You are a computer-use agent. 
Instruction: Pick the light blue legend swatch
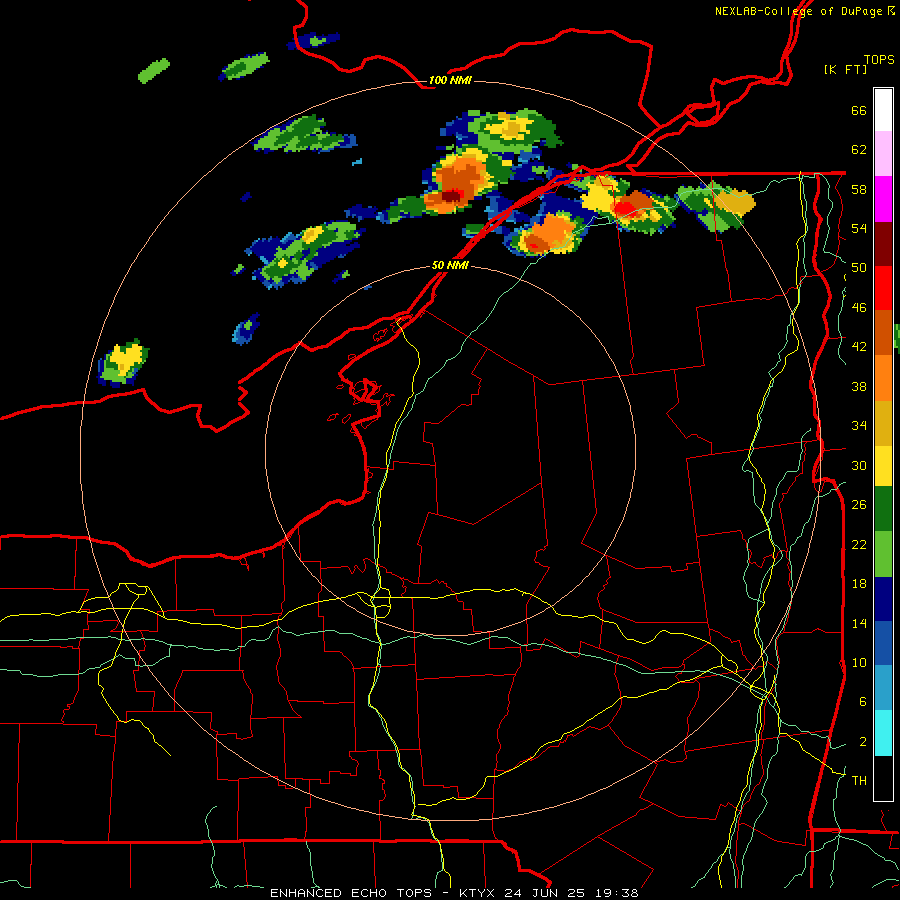[x=883, y=688]
